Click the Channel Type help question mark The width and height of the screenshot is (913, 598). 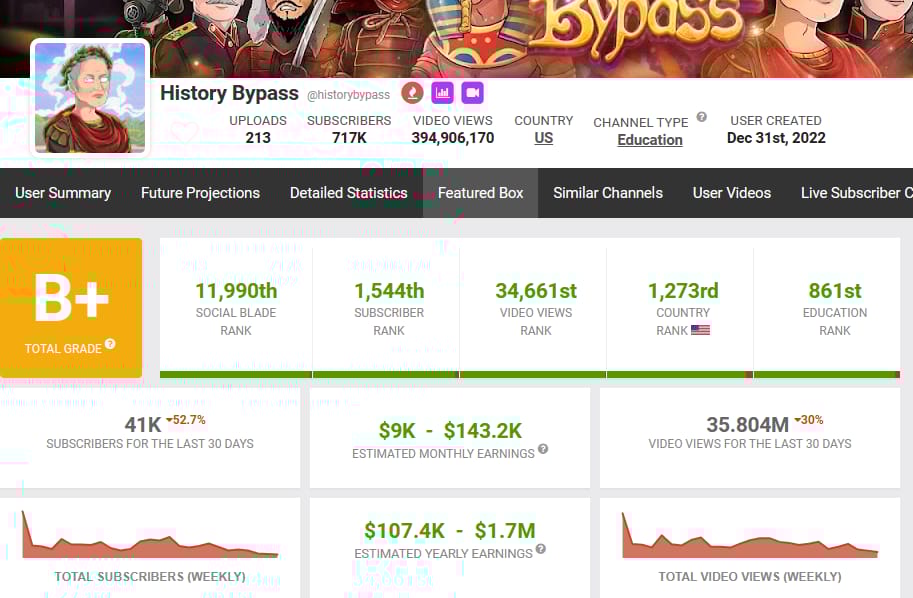pos(702,116)
